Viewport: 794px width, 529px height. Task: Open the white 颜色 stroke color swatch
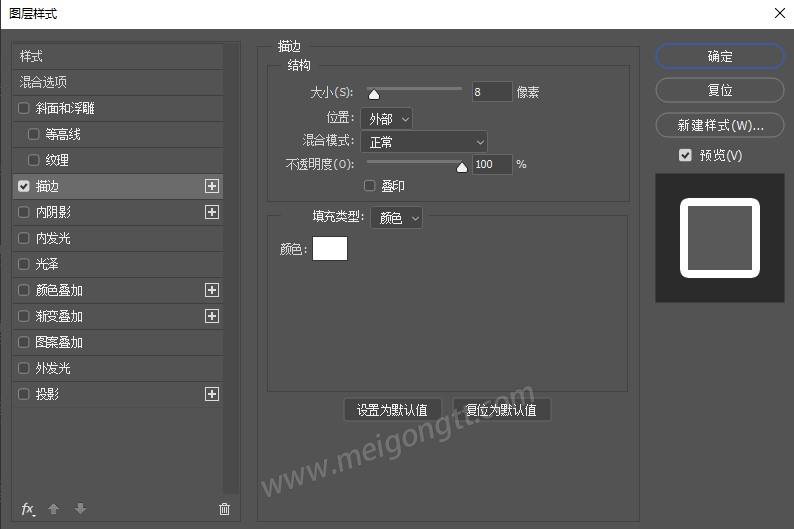330,249
